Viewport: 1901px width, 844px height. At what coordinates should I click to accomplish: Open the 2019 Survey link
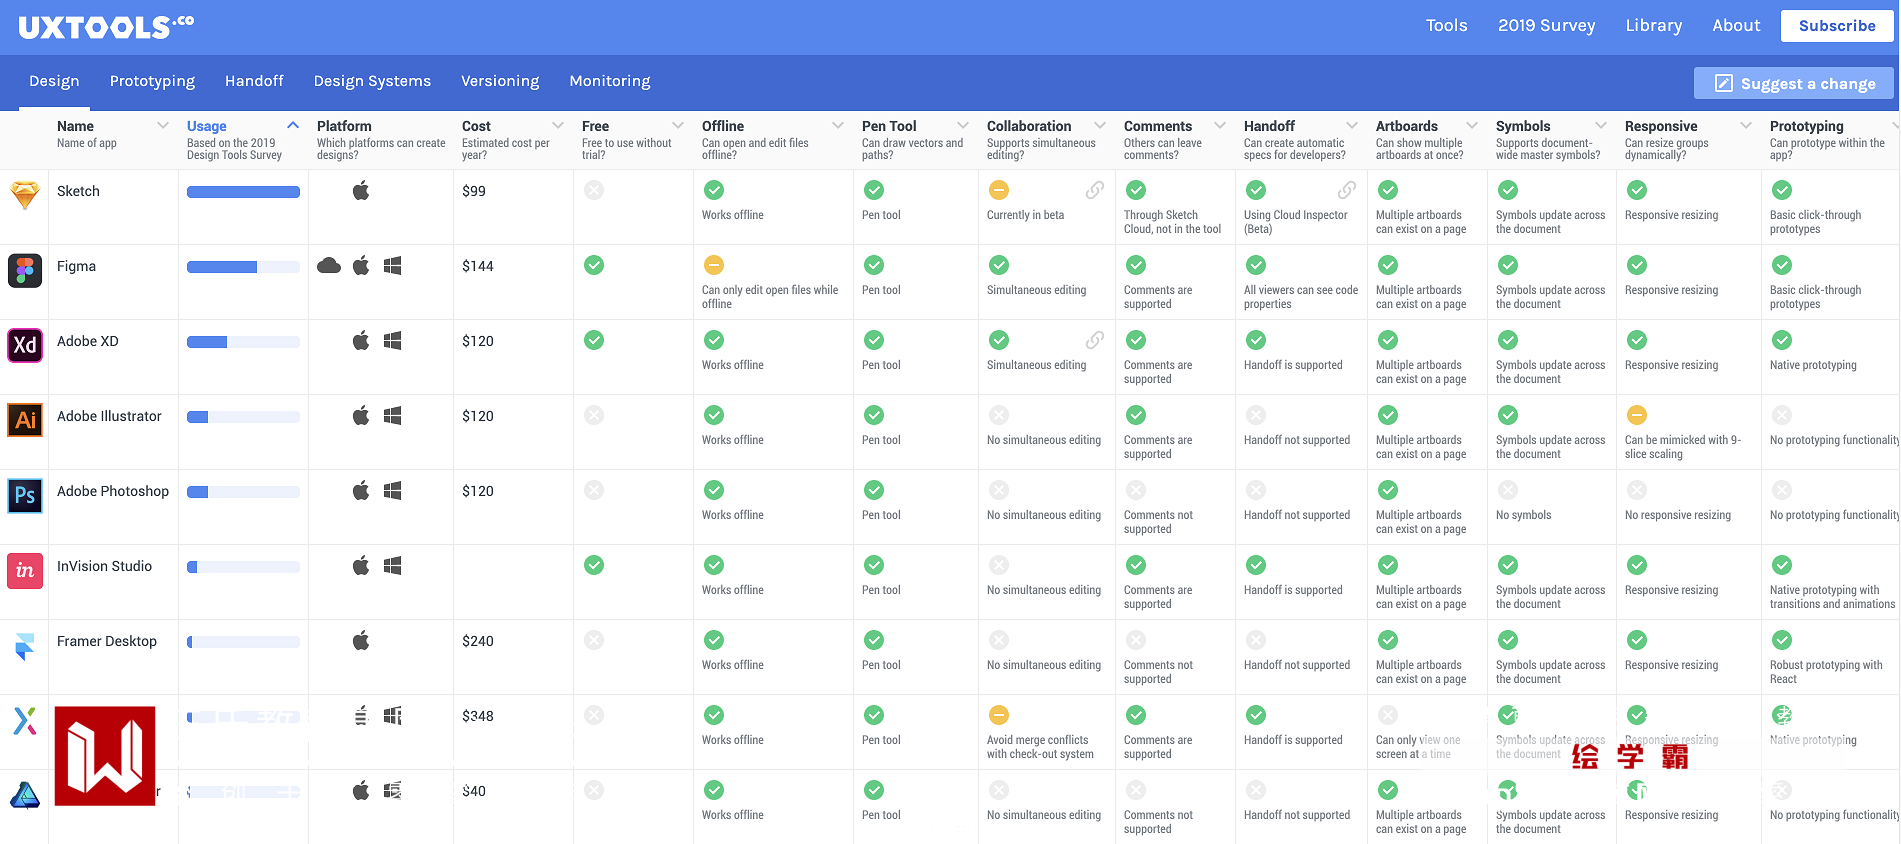coord(1547,26)
